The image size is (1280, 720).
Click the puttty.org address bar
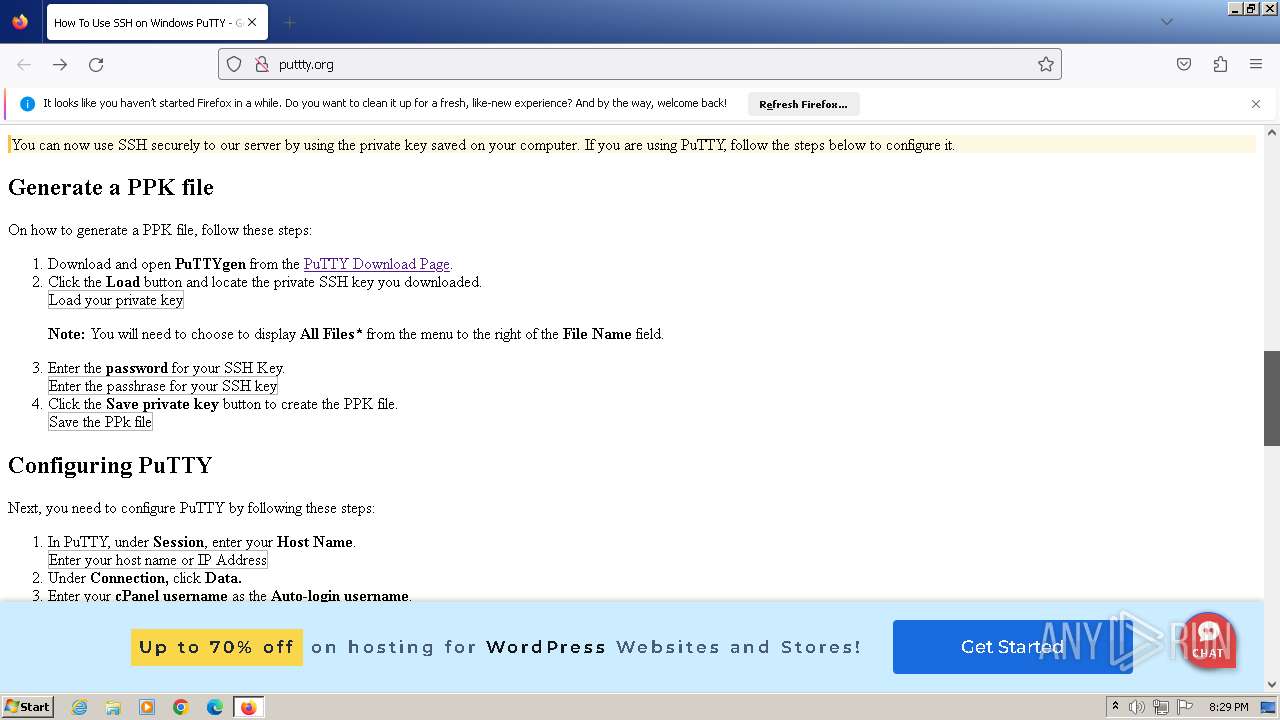coord(640,64)
